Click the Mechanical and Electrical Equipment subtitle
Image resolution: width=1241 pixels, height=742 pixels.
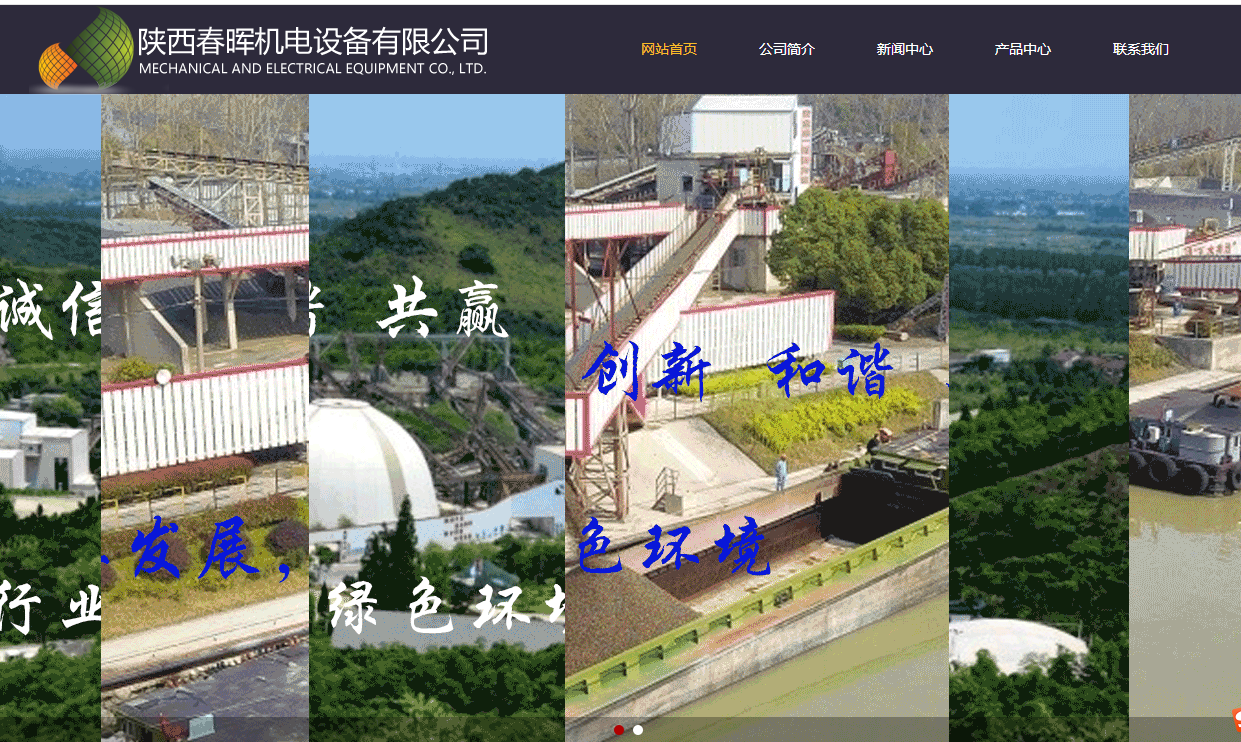312,69
